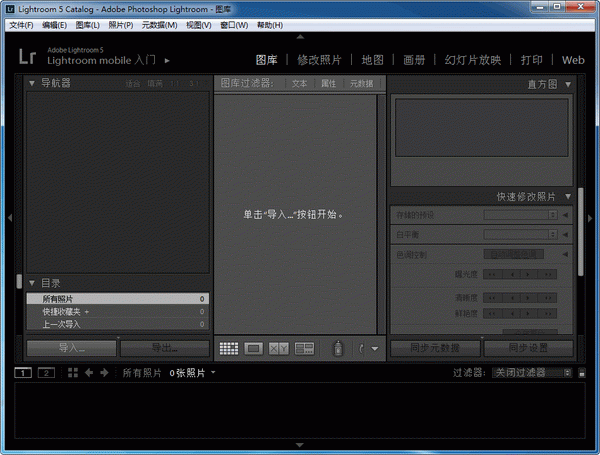
Task: Decrease exposure by large step (曝光度 <<)
Action: (492, 274)
